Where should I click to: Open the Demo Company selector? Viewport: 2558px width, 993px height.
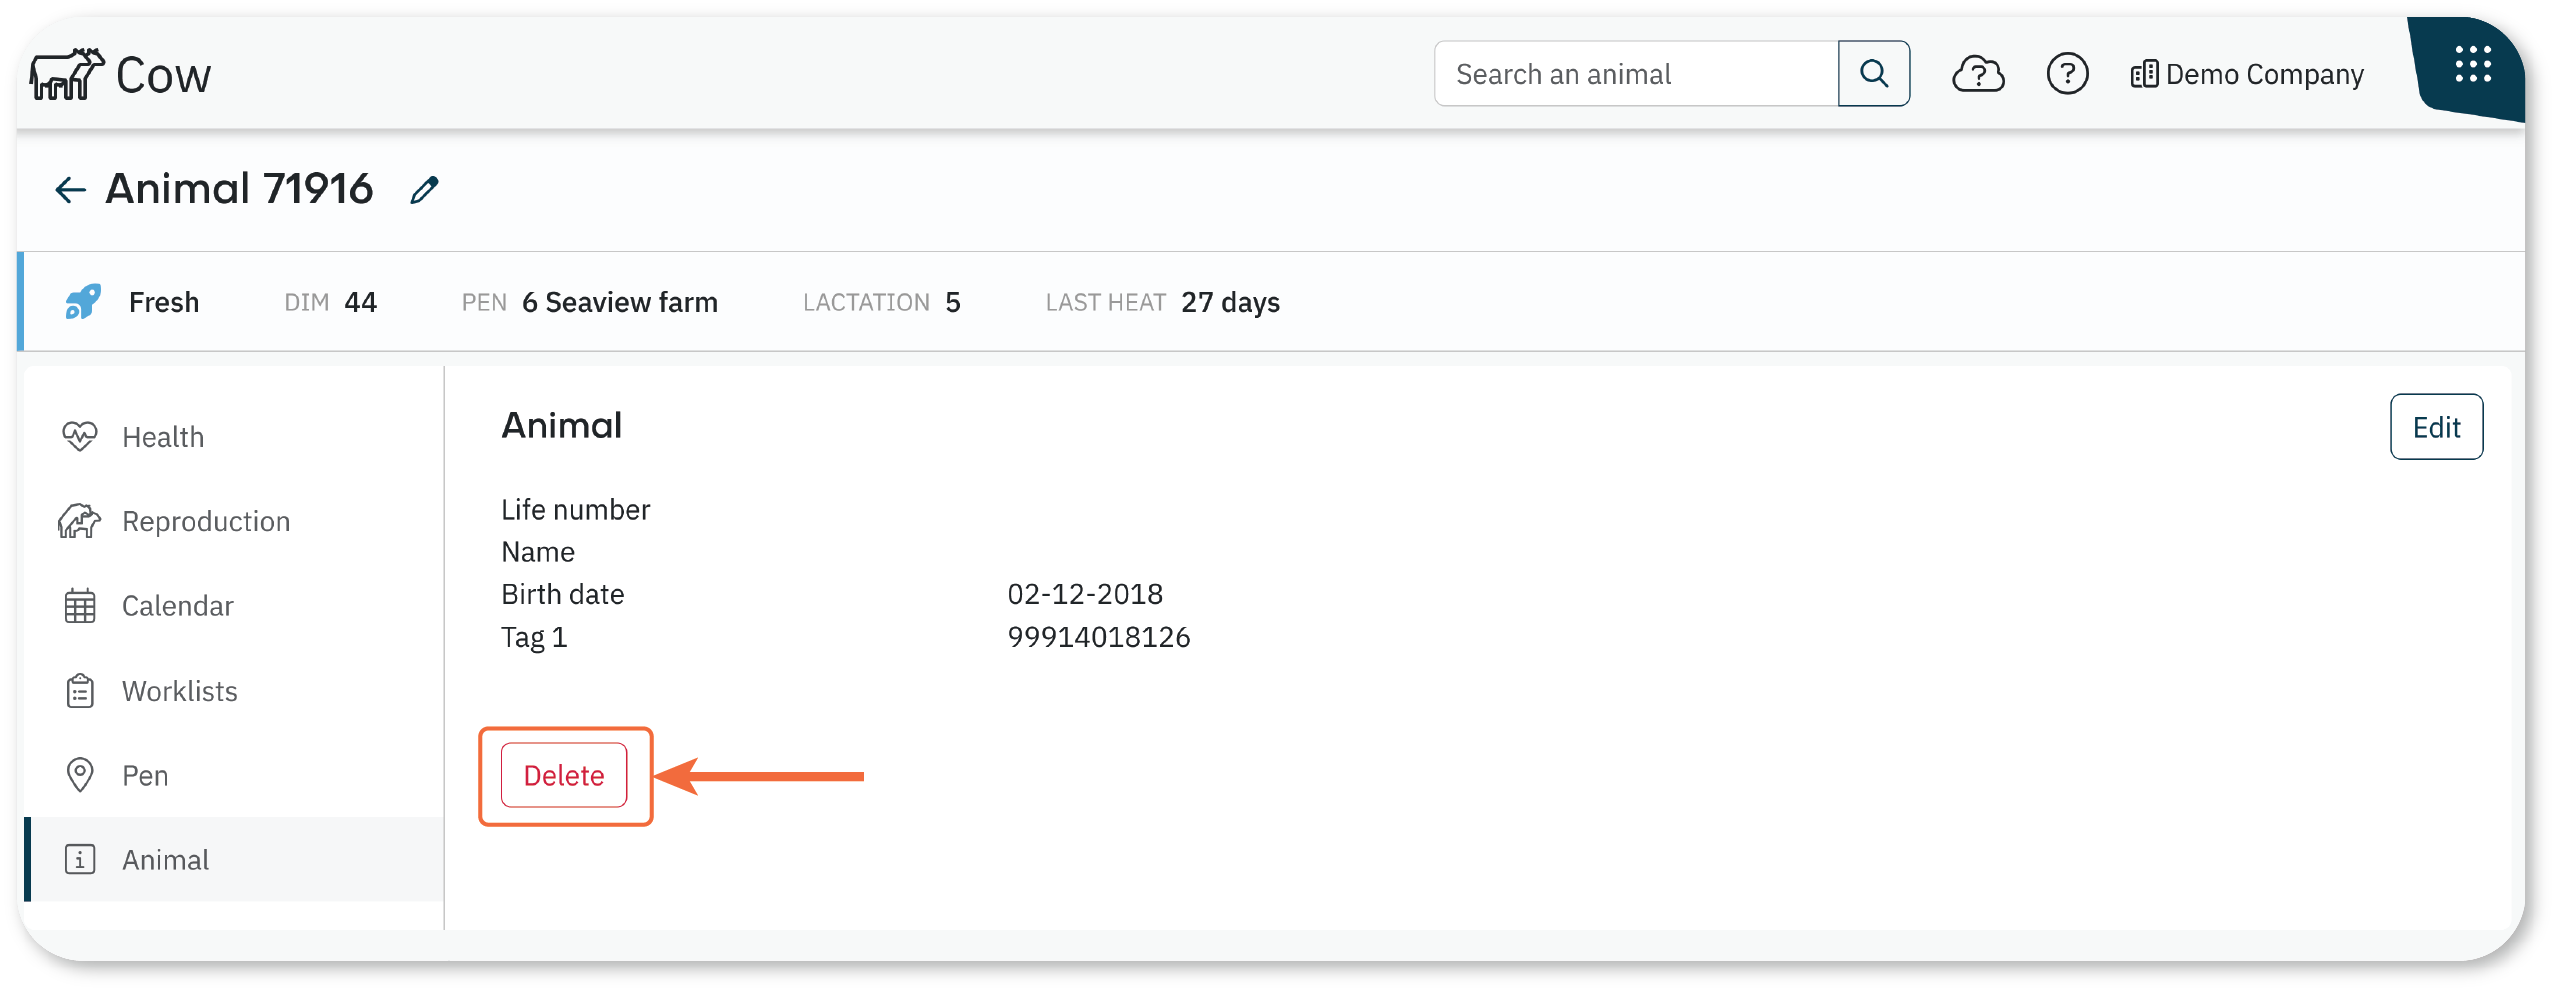click(x=2246, y=74)
